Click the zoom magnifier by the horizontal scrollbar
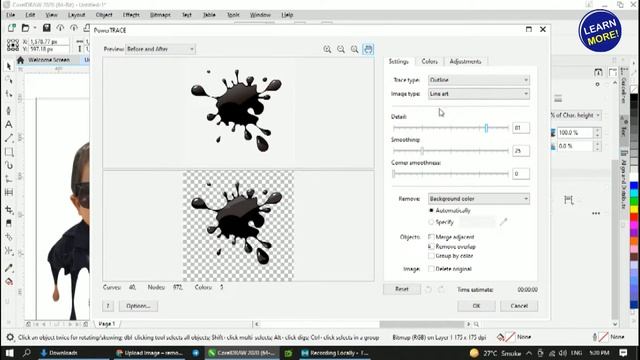This screenshot has width=640, height=360. pos(476,324)
